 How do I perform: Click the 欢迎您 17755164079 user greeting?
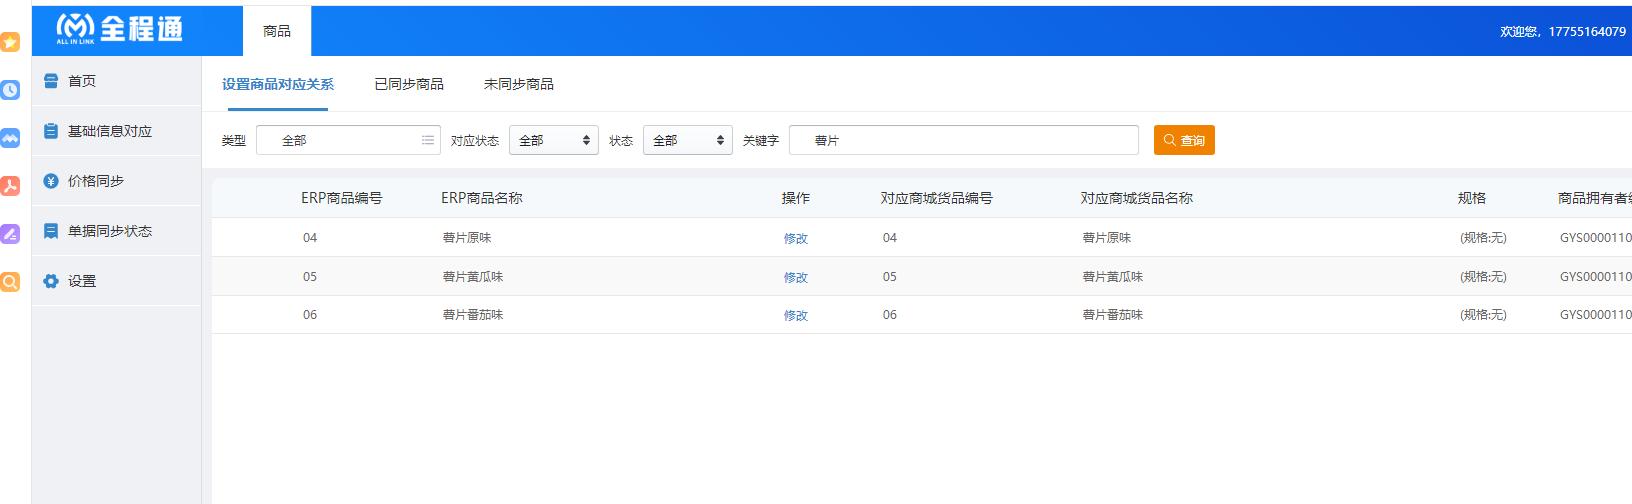(x=1563, y=32)
